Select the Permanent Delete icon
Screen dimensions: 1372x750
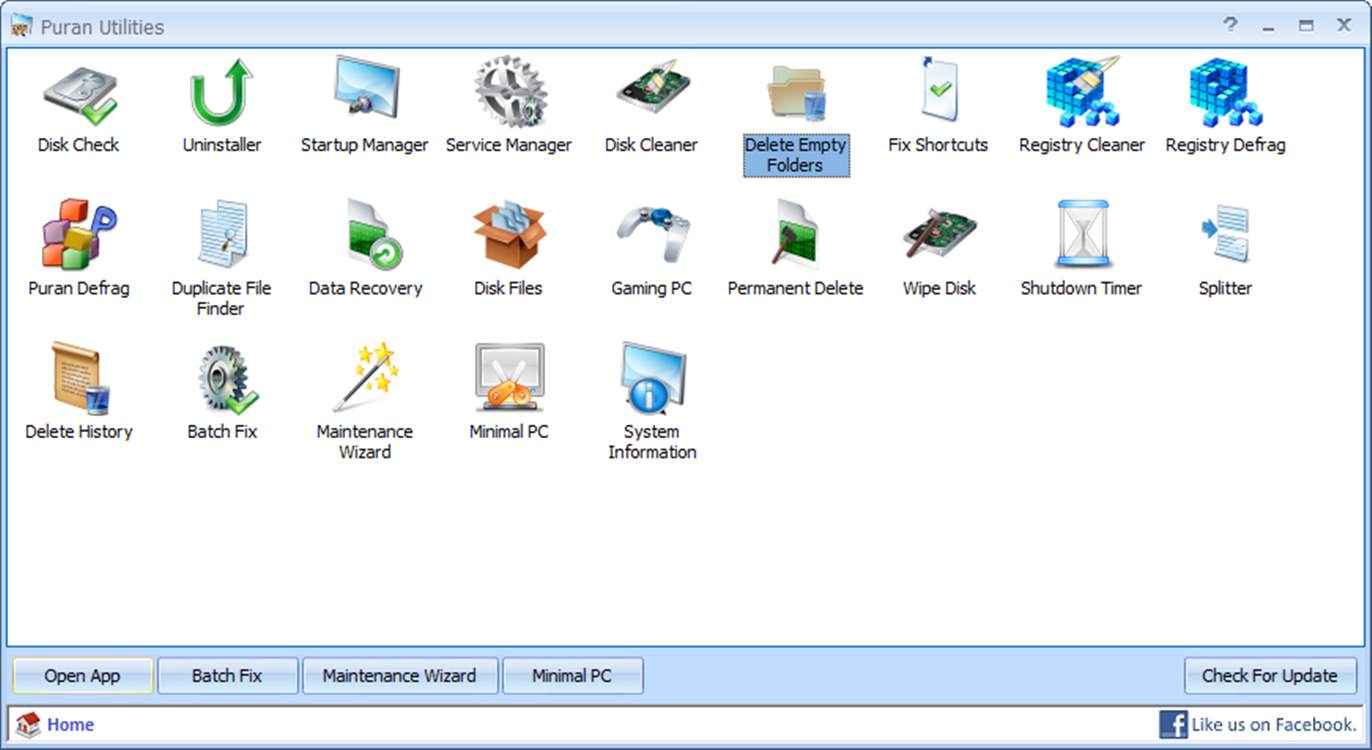tap(796, 234)
